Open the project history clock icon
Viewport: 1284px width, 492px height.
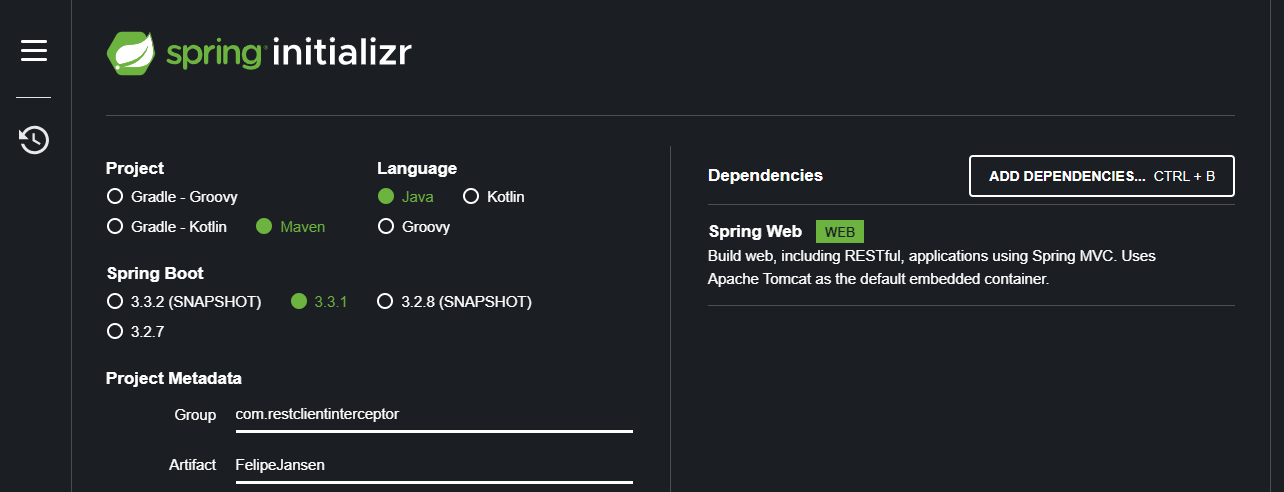click(34, 140)
